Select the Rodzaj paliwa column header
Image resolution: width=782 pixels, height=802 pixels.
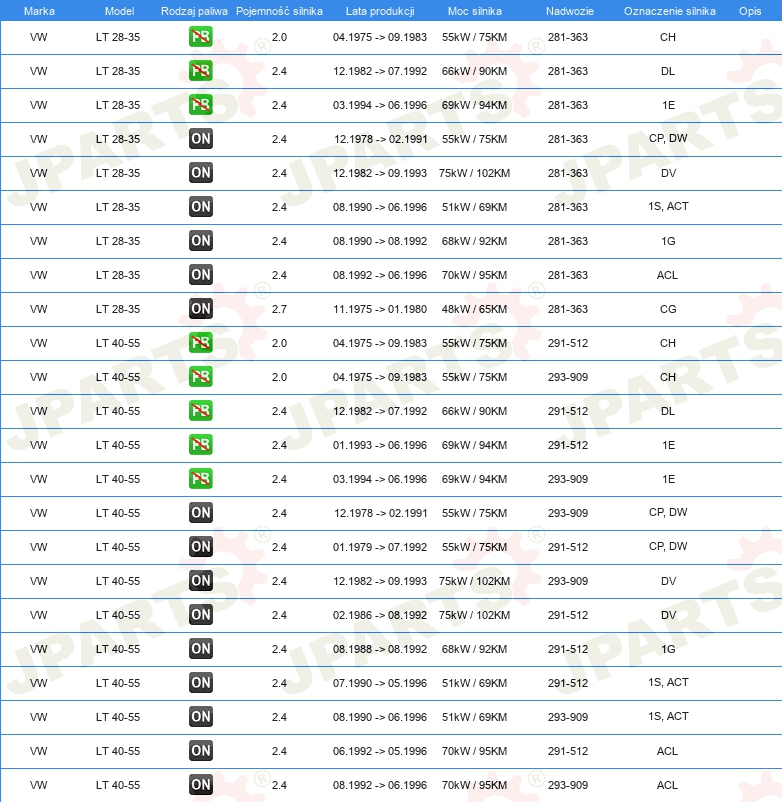point(194,11)
